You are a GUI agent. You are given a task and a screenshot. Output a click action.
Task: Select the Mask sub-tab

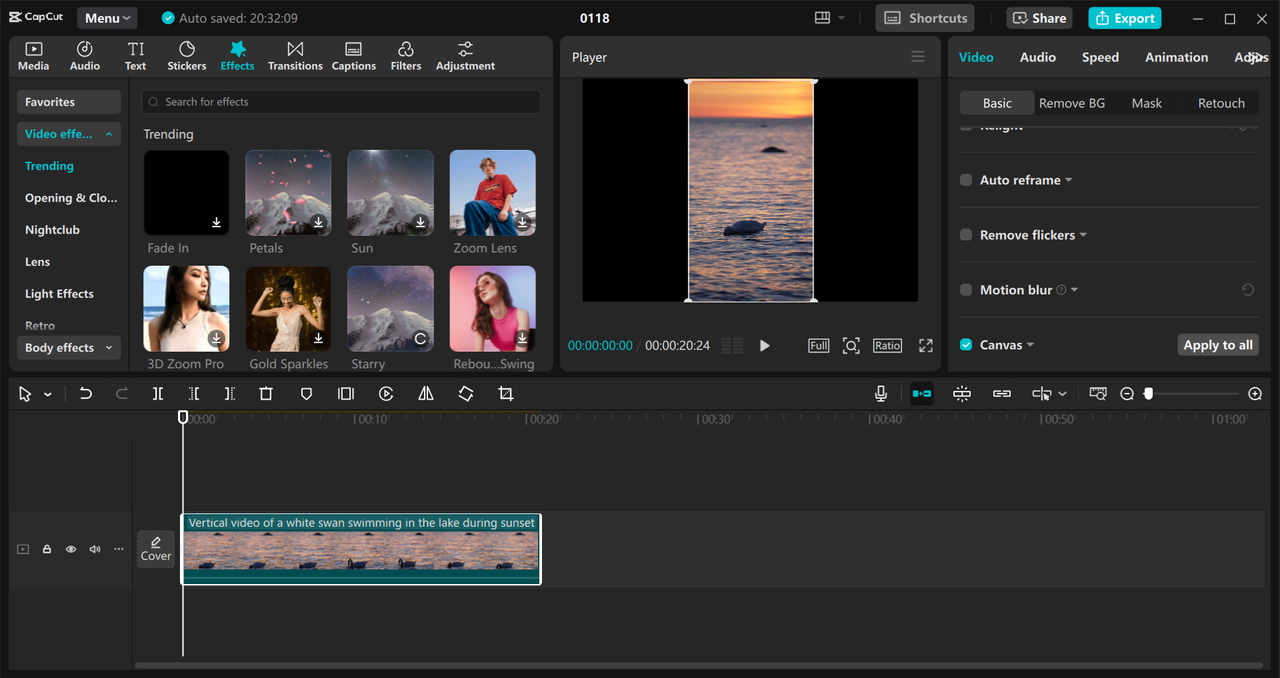(x=1147, y=103)
